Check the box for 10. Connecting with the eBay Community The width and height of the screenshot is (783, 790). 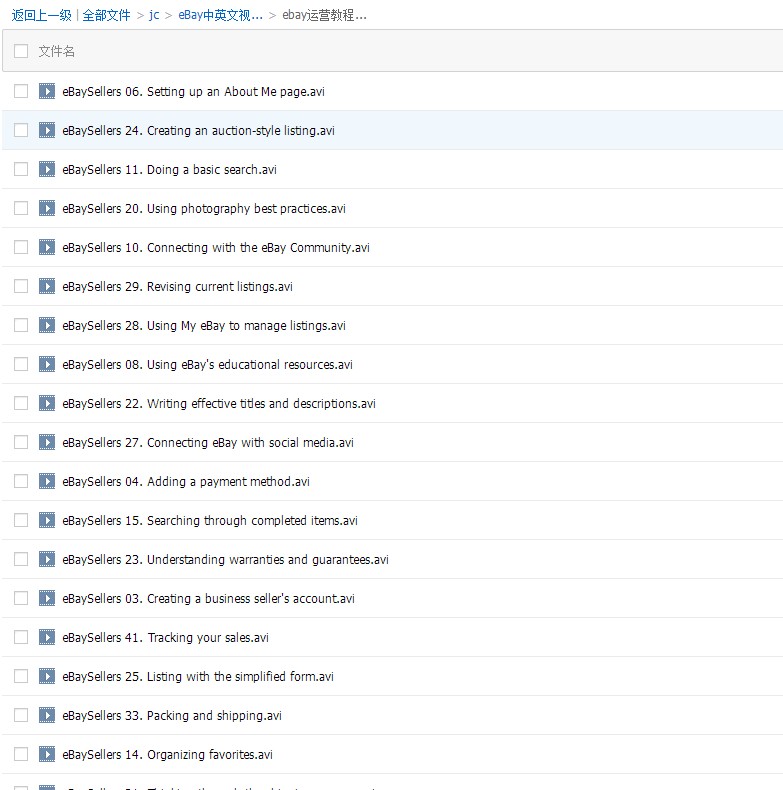click(21, 247)
